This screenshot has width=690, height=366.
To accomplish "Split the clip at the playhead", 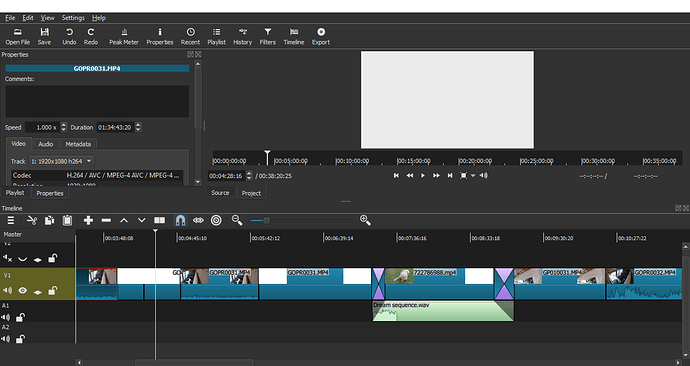I will pos(159,220).
